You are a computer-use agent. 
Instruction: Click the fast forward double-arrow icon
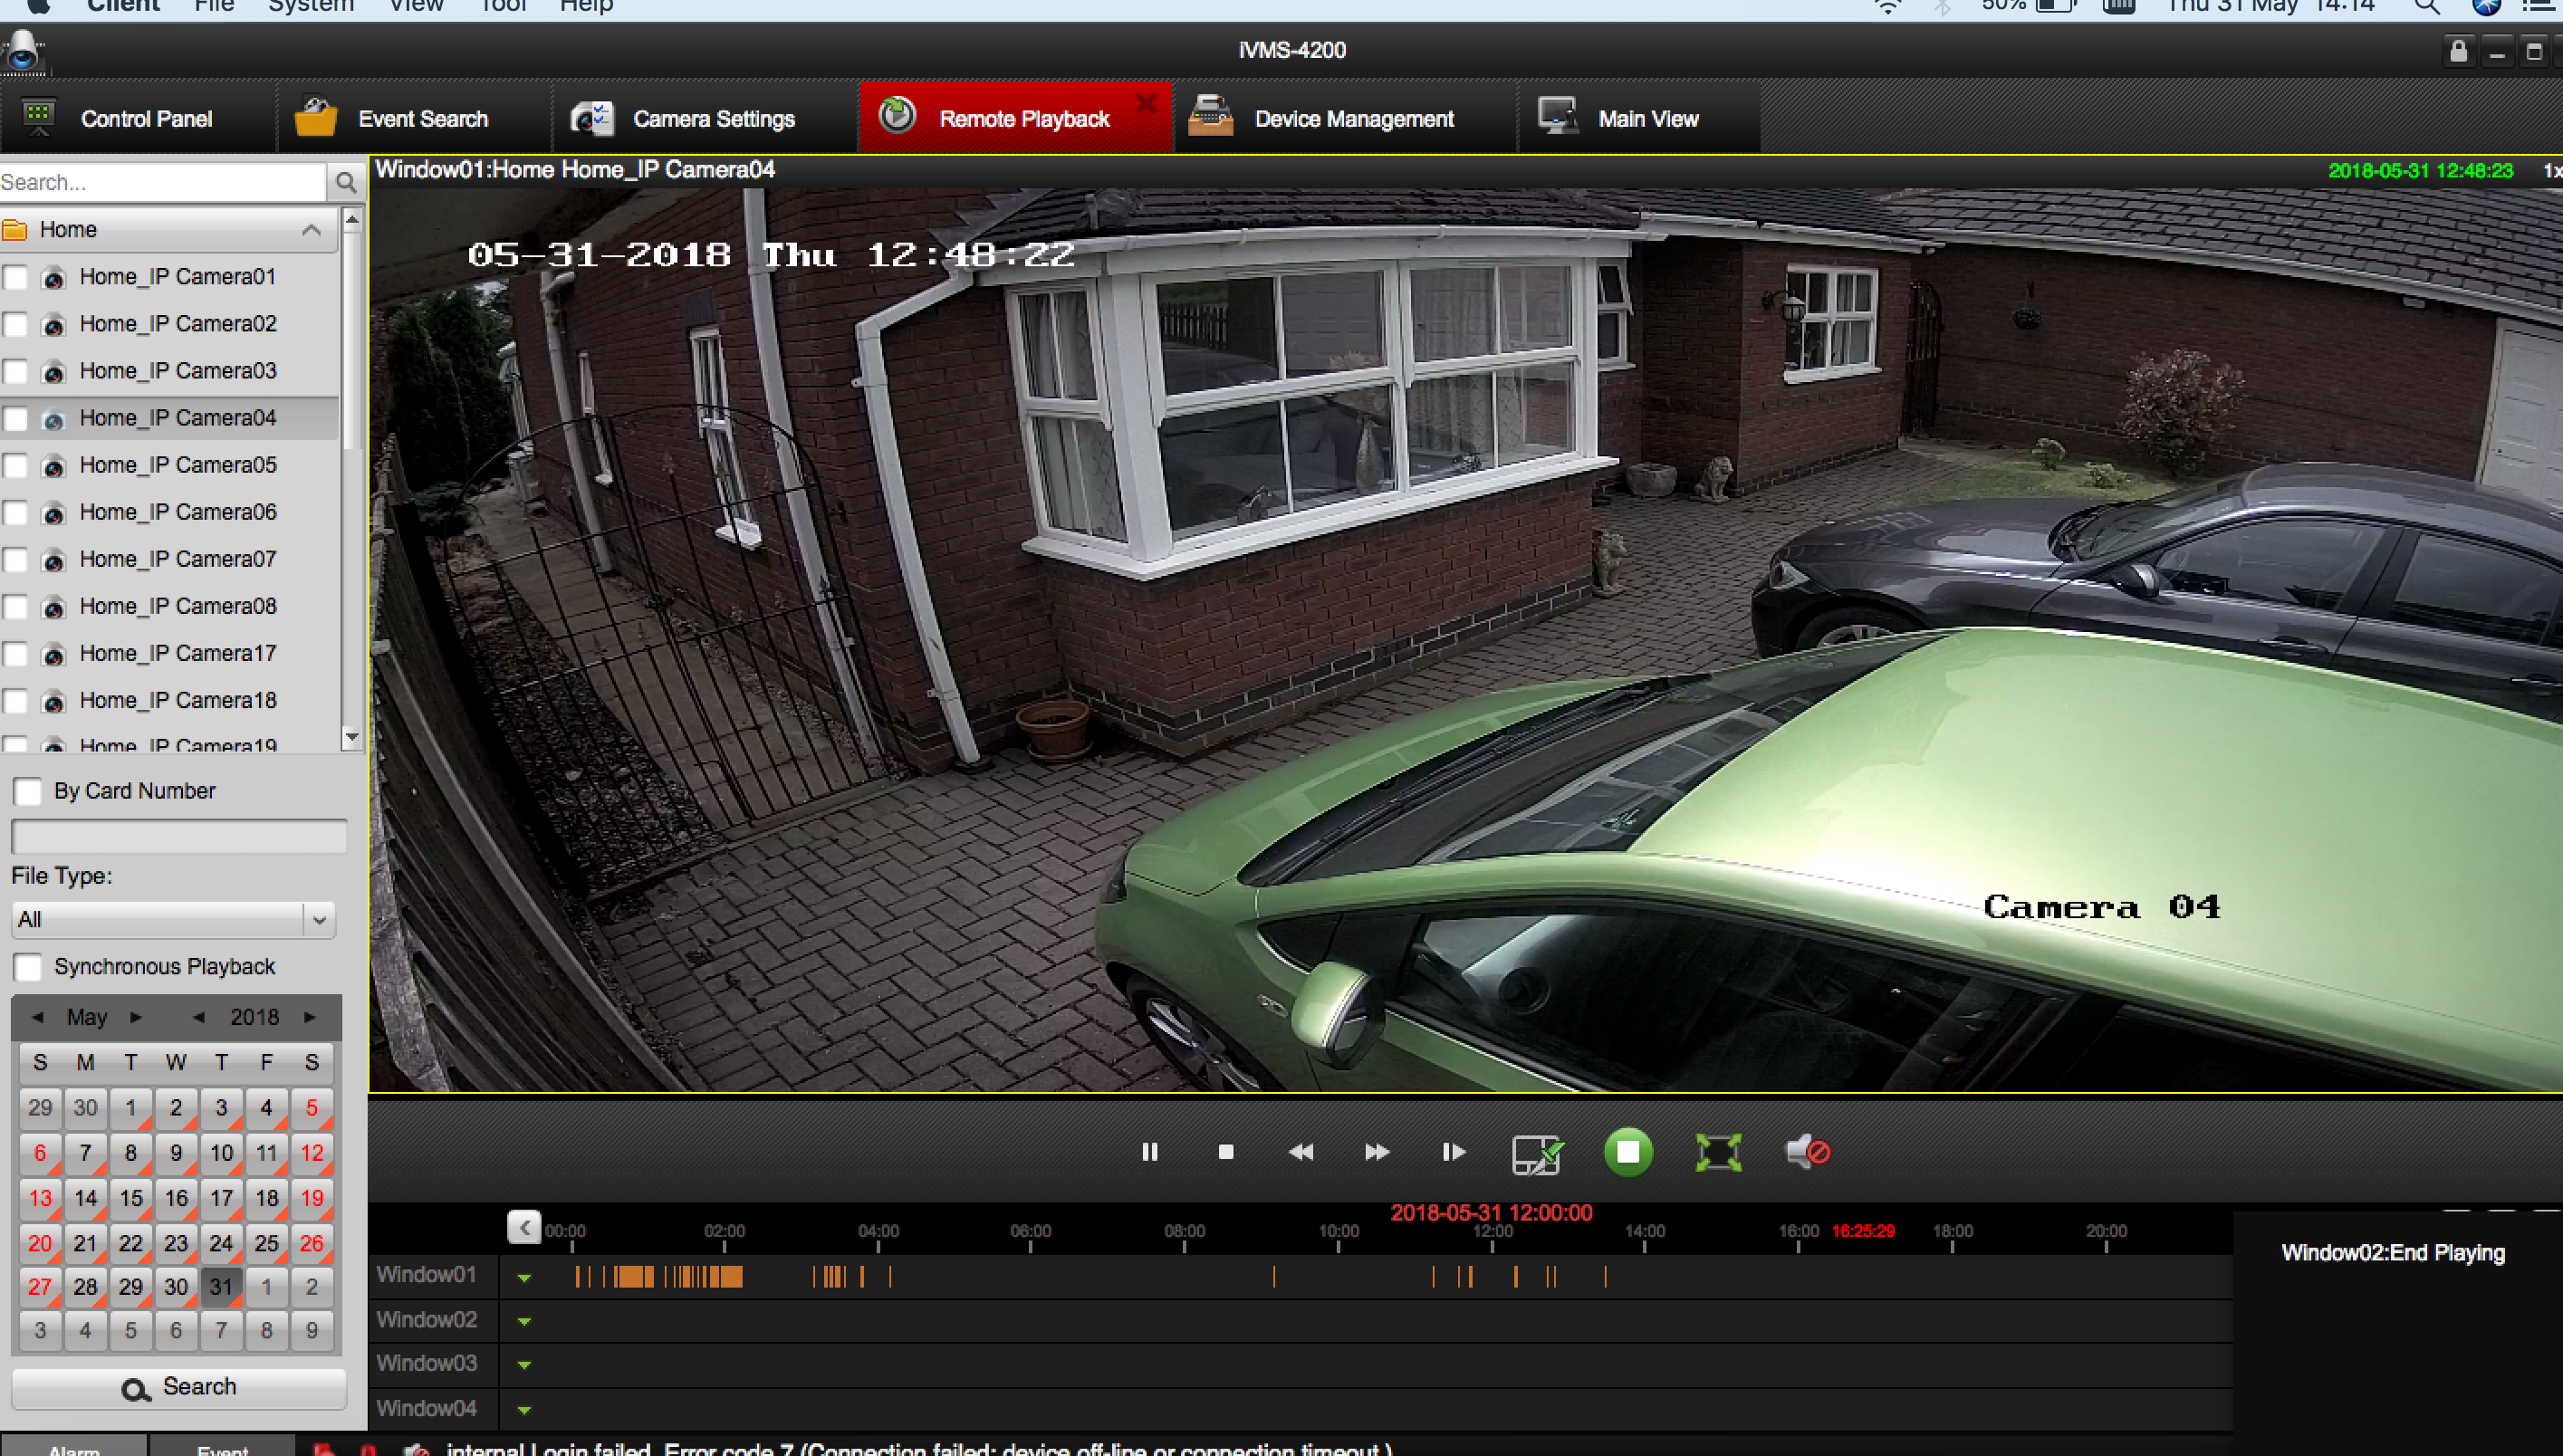click(1376, 1152)
